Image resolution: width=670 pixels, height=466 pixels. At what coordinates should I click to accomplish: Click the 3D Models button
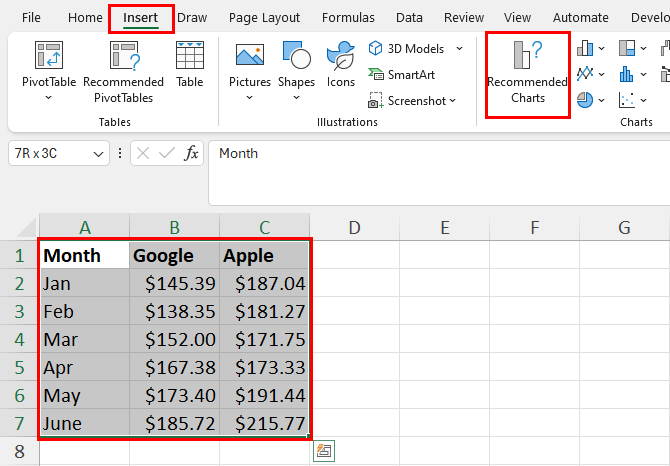pyautogui.click(x=406, y=49)
